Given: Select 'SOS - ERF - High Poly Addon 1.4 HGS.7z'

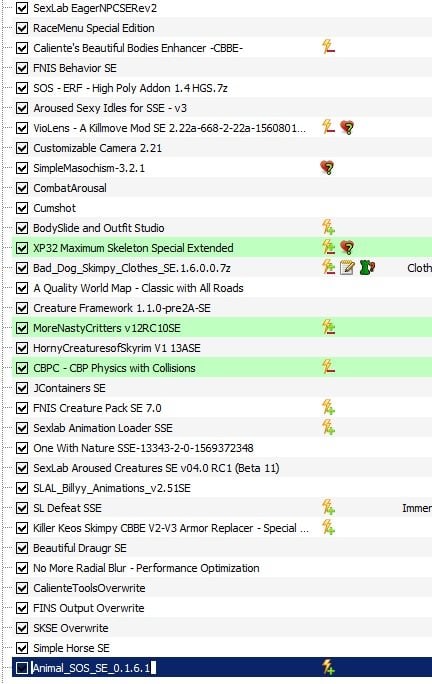Looking at the screenshot, I should pos(130,88).
